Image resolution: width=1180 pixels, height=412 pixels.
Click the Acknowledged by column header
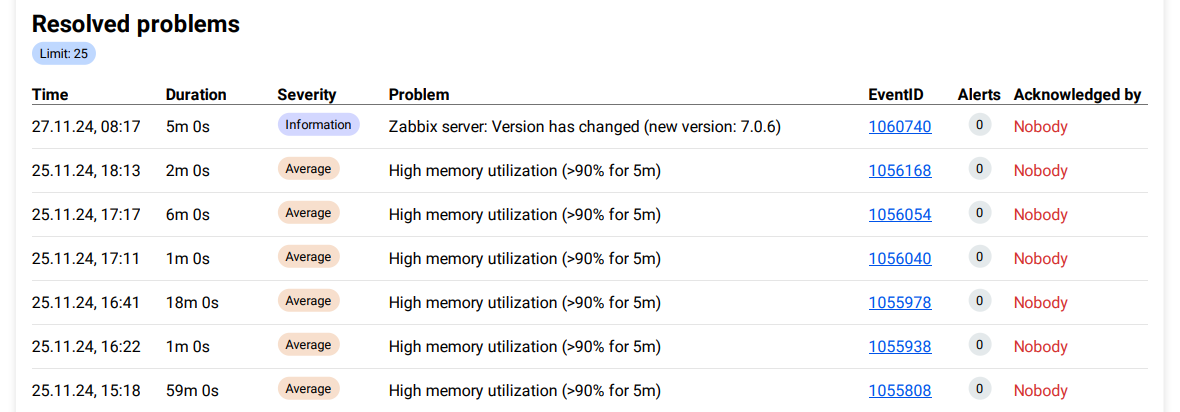tap(1077, 95)
